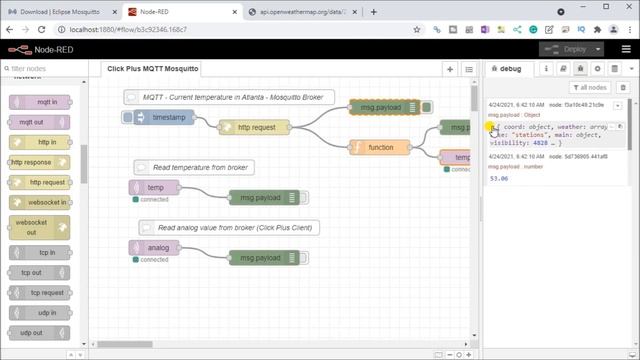Viewport: 640px width, 360px height.
Task: Select the temp mqtt in node
Action: [154, 188]
